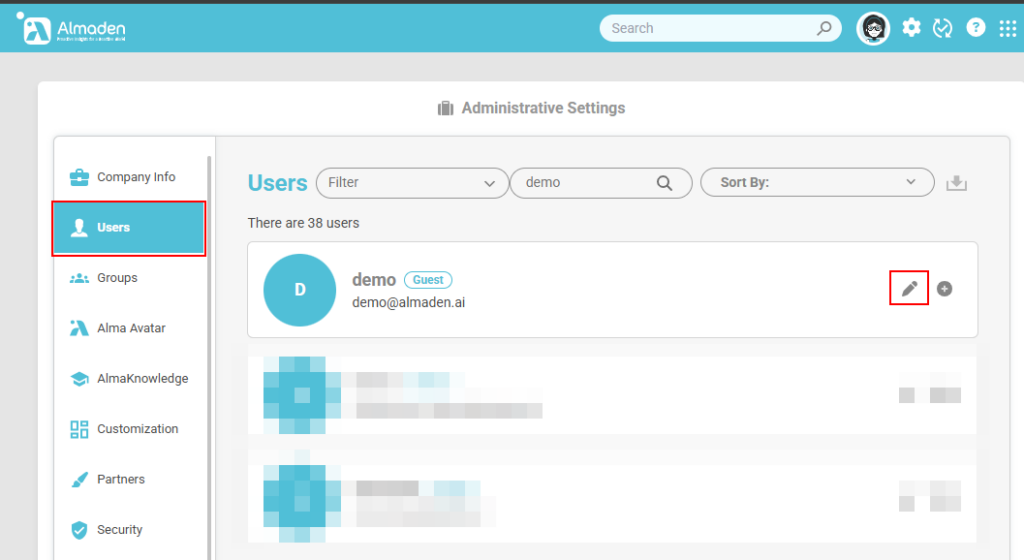1024x560 pixels.
Task: Click the download users list icon
Action: tap(957, 183)
